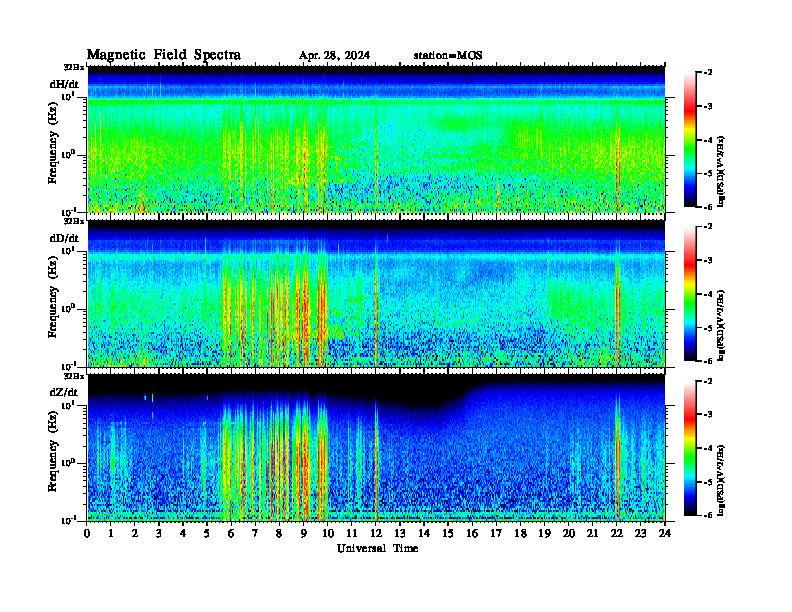Click the hour "21" tick label on the time axis

click(592, 533)
